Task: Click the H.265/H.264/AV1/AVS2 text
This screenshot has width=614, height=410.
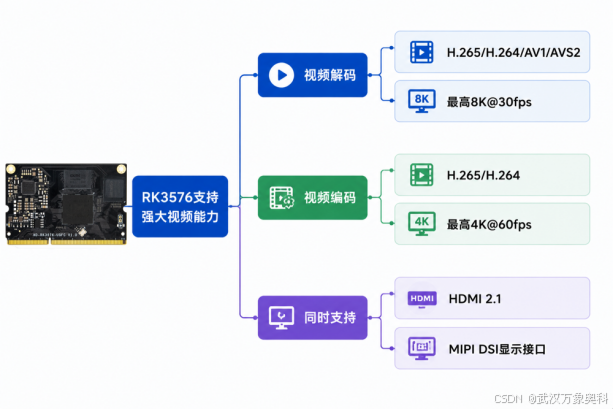Action: coord(513,52)
